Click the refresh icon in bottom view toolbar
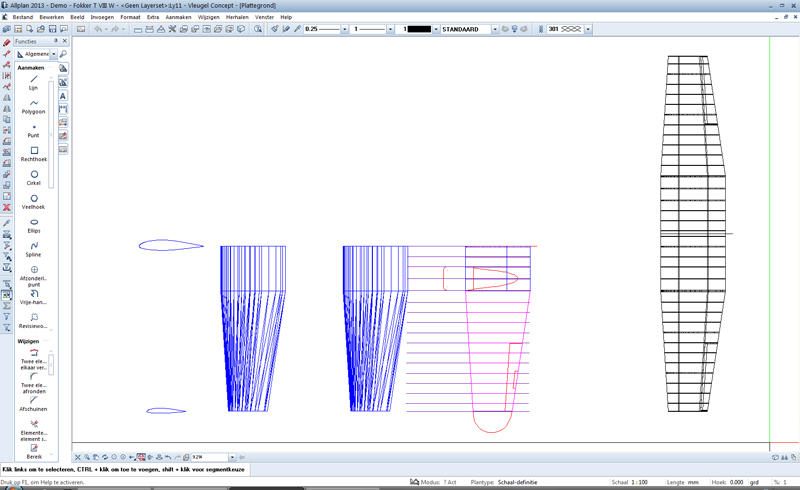 pyautogui.click(x=105, y=457)
